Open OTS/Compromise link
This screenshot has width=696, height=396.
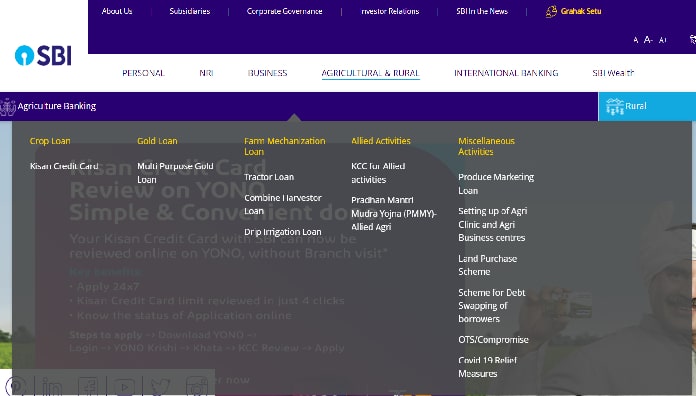click(x=494, y=340)
